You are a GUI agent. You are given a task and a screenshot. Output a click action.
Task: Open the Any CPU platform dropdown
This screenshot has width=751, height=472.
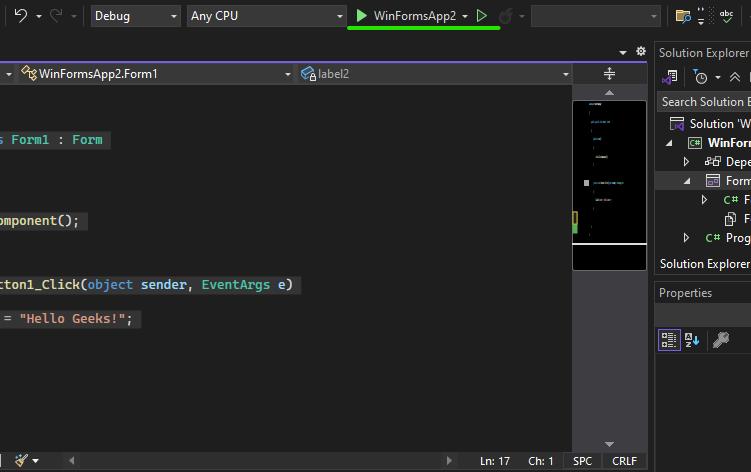[266, 16]
